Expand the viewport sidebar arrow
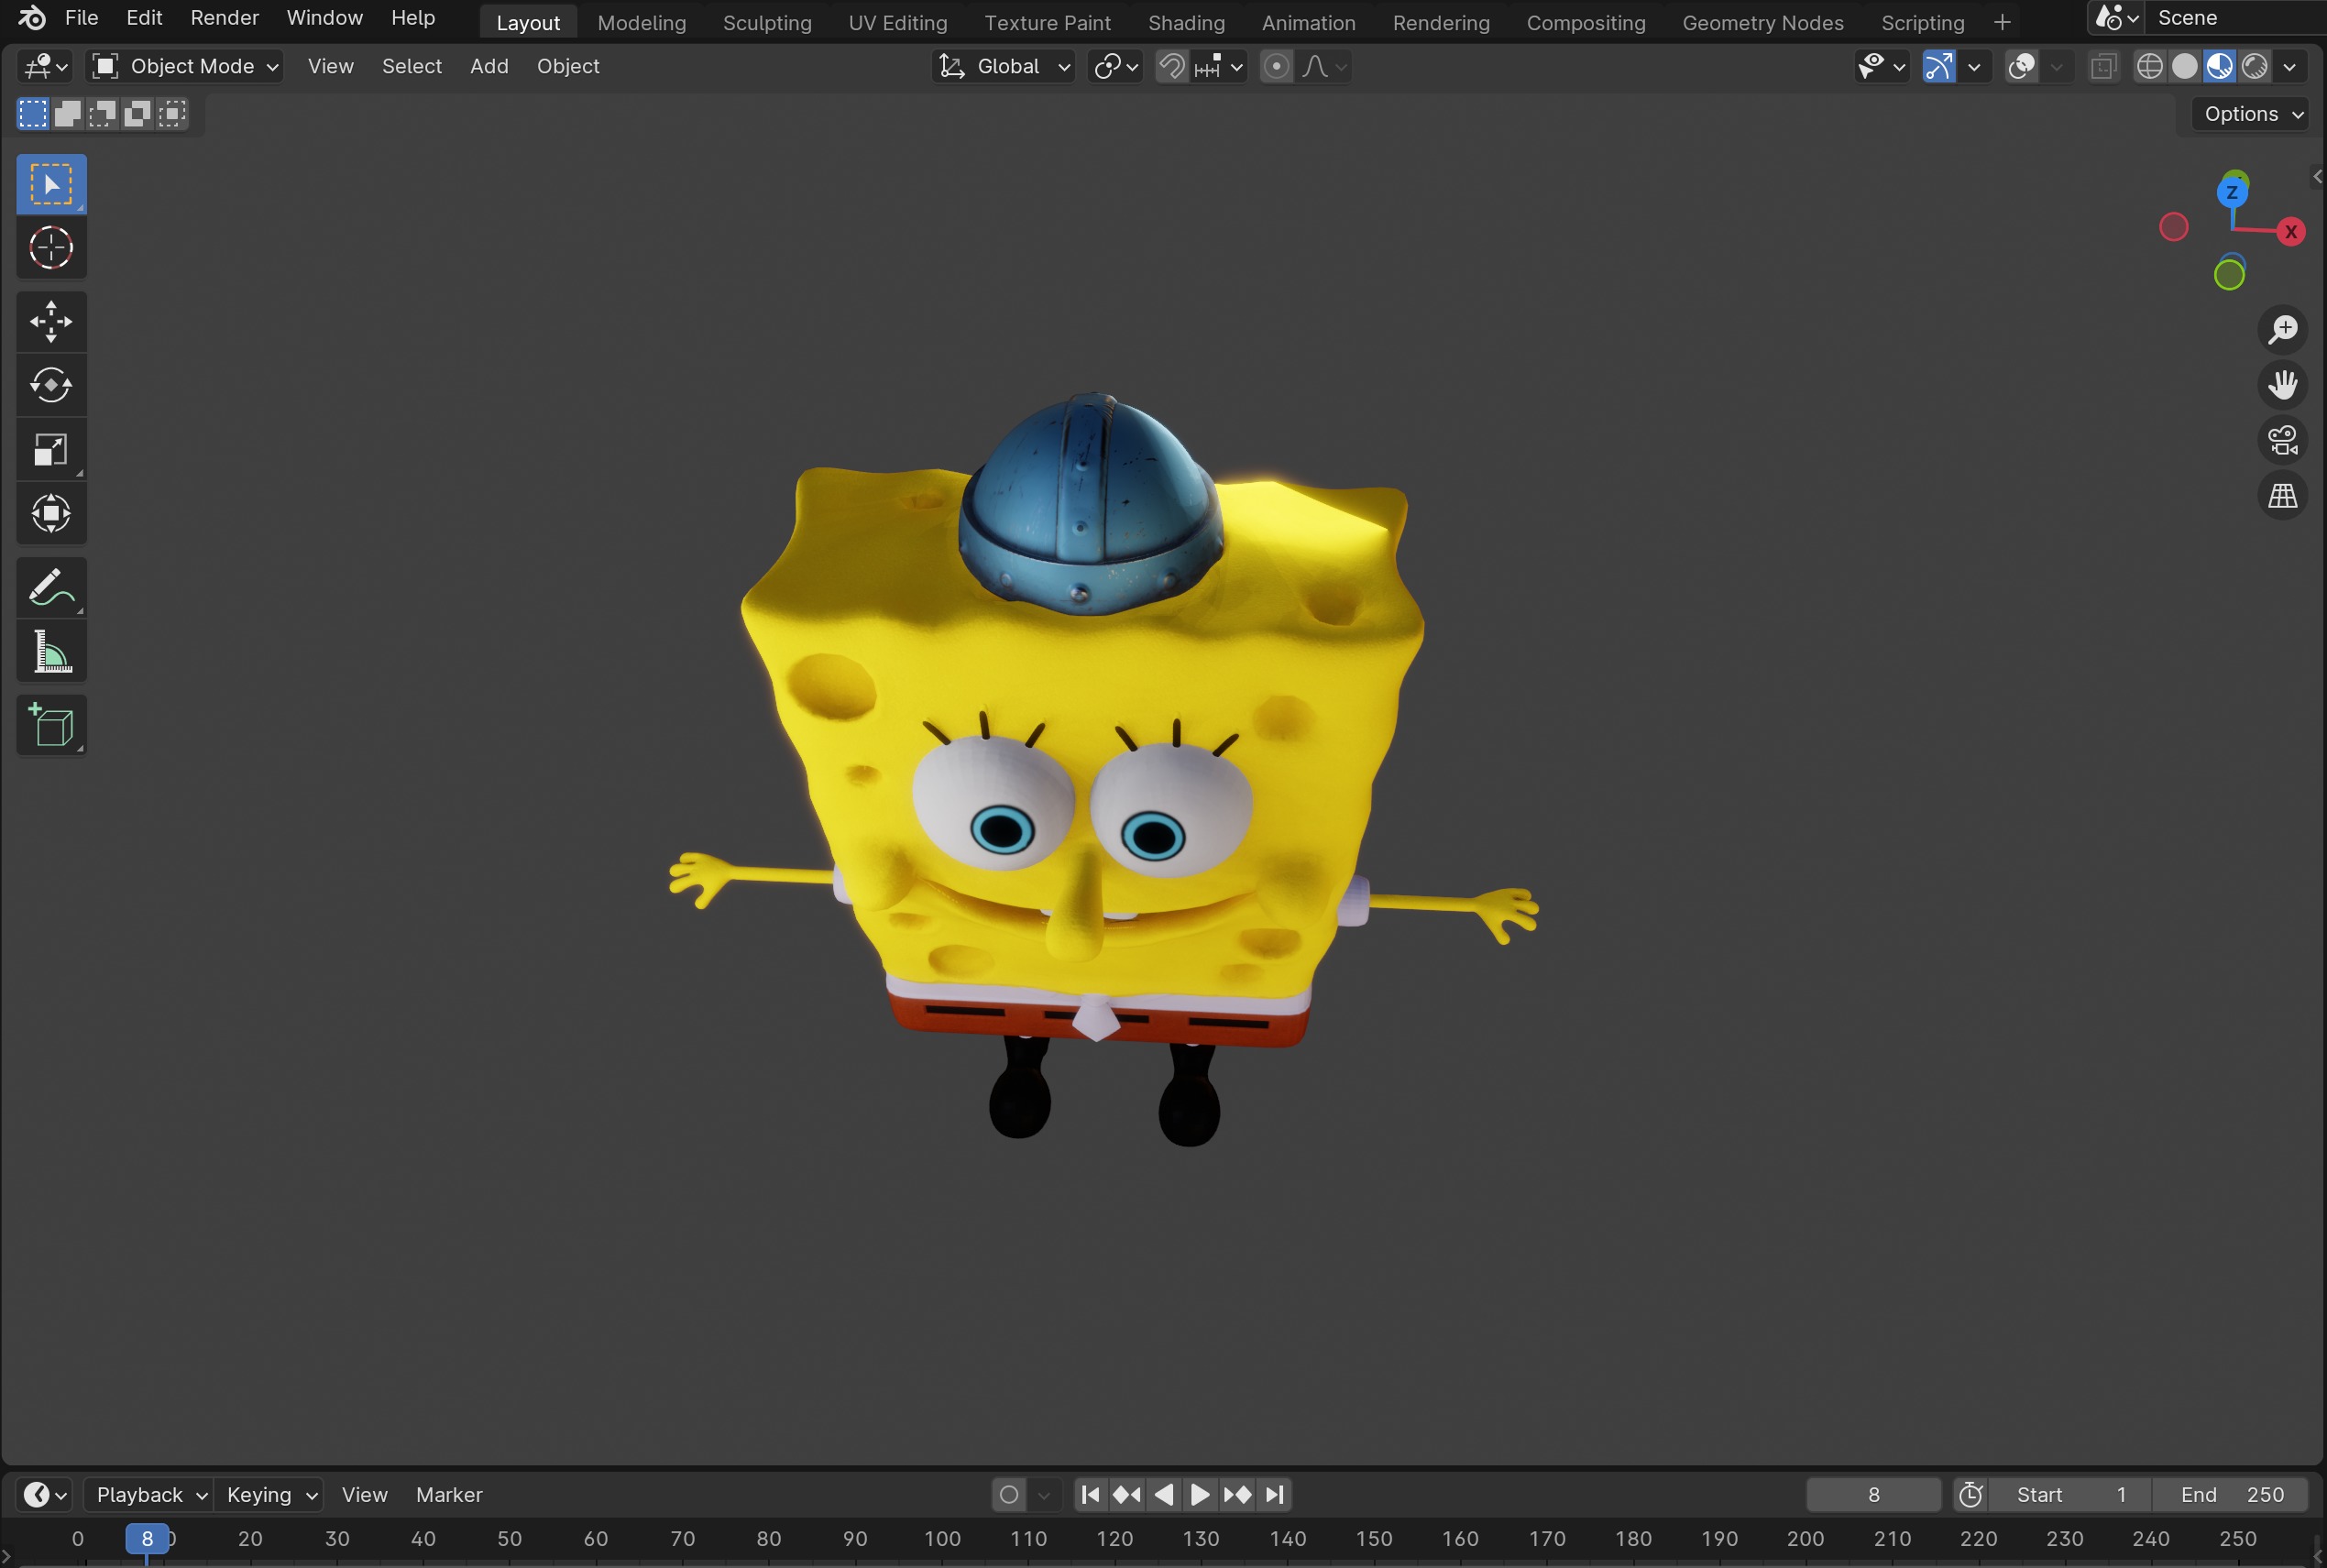This screenshot has width=2327, height=1568. click(2317, 176)
